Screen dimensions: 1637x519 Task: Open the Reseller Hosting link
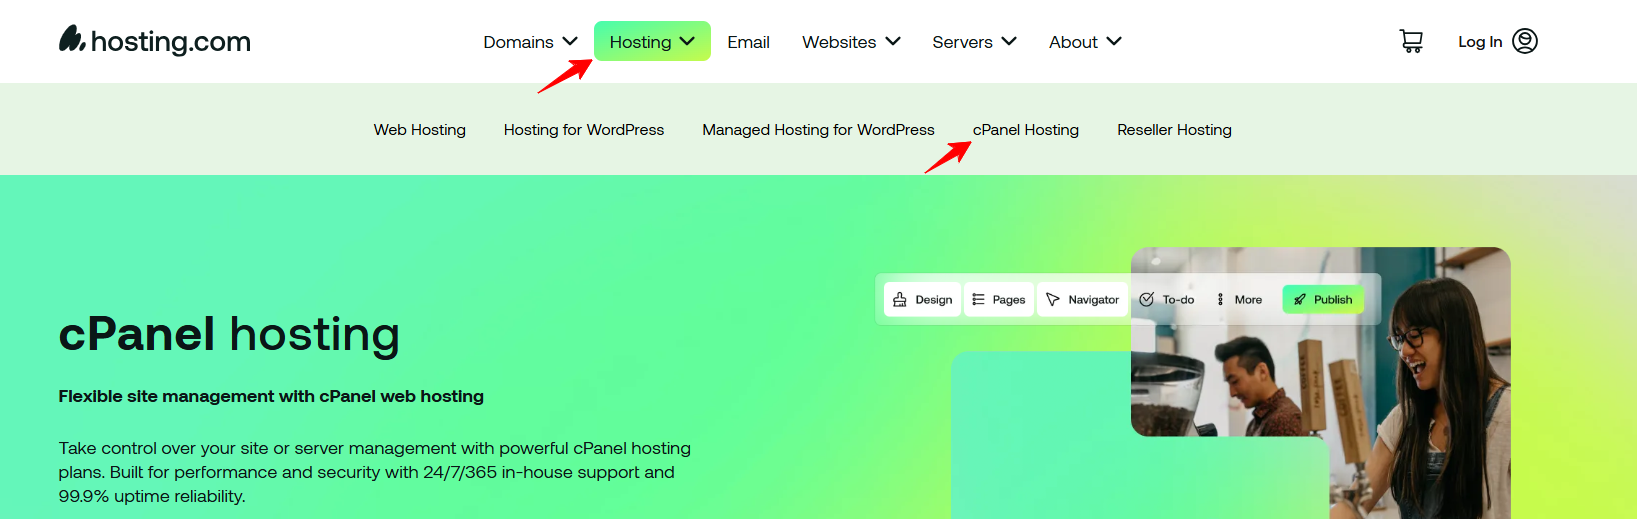pyautogui.click(x=1174, y=130)
